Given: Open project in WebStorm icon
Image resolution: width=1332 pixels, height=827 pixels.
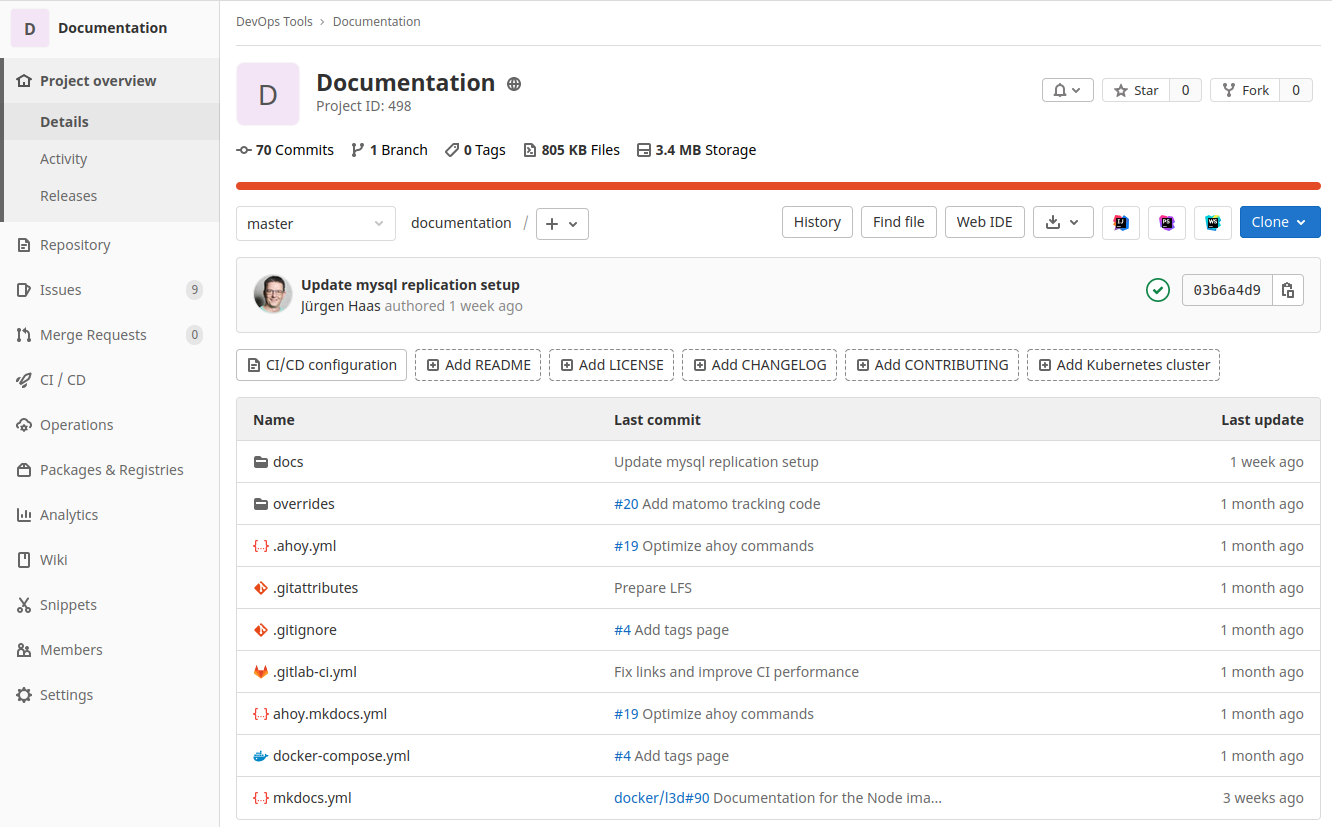Looking at the screenshot, I should (x=1213, y=223).
